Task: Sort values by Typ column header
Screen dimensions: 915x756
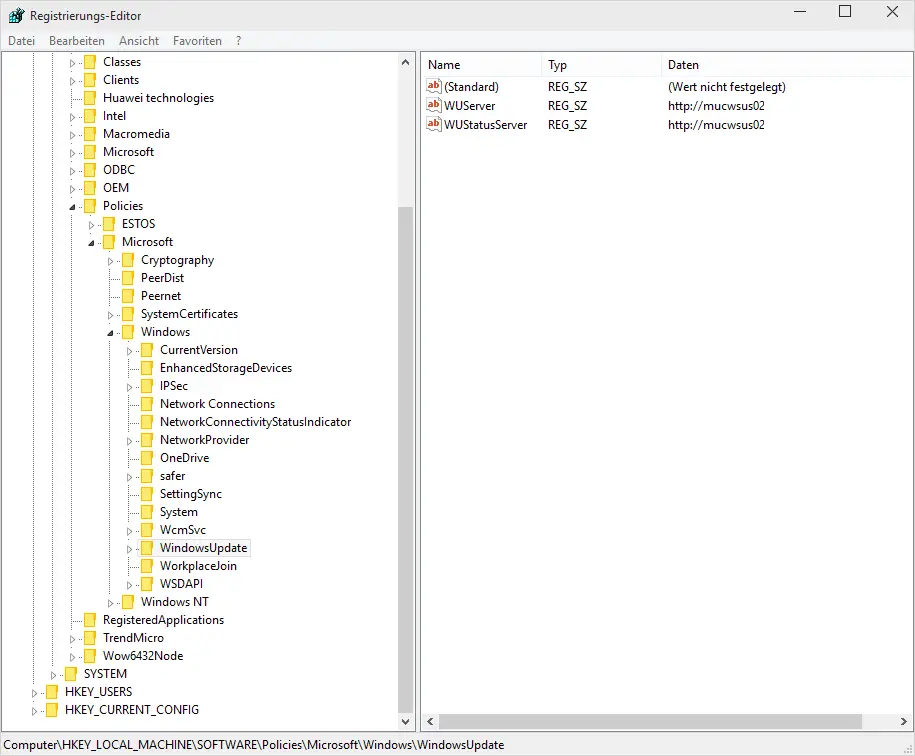Action: (x=602, y=65)
